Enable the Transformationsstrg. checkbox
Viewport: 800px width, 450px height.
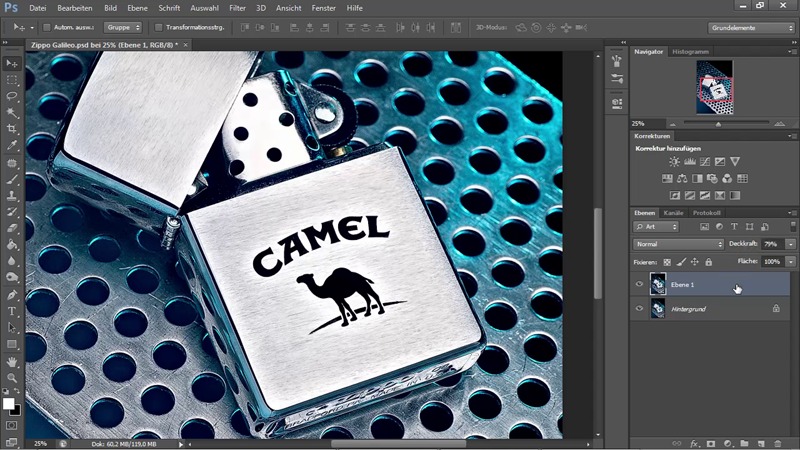(x=158, y=28)
